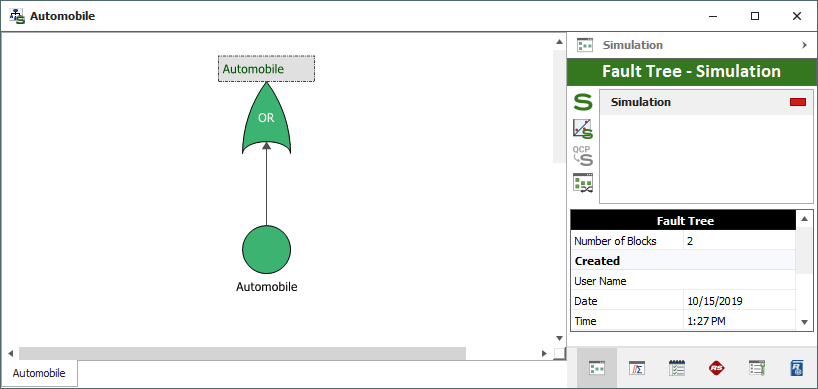Image resolution: width=818 pixels, height=389 pixels.
Task: Expand the Simulation panel chevron
Action: tap(804, 45)
